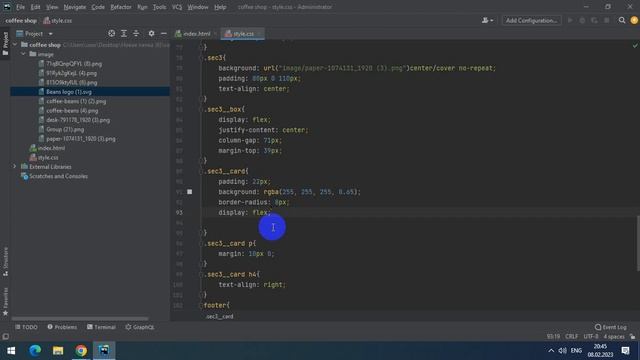Open the Code menu
Viewport: 640px width, 360px height.
pyautogui.click(x=98, y=7)
